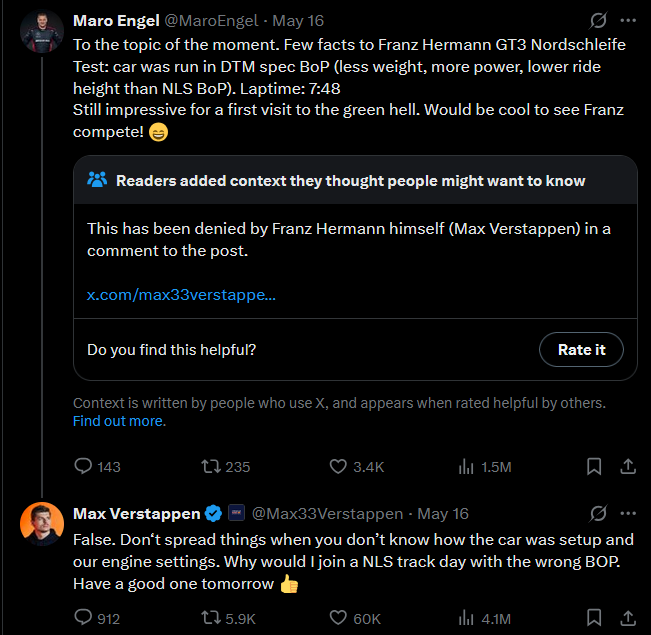Reply to Max Verstappen's post
The width and height of the screenshot is (651, 635).
tap(84, 618)
